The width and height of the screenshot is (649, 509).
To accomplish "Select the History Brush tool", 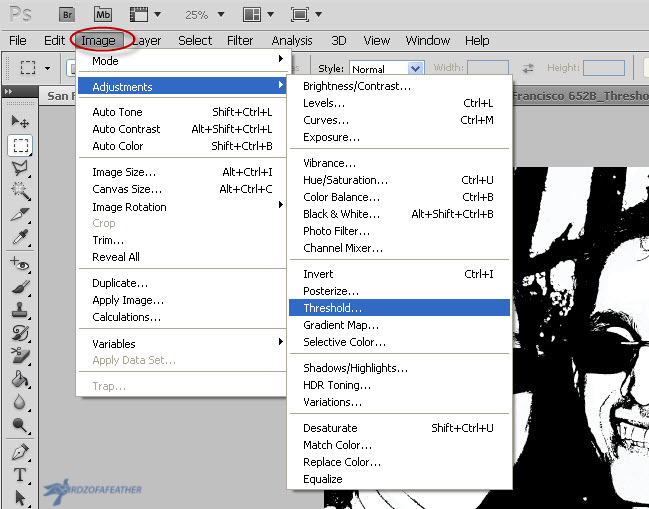I will tap(20, 333).
